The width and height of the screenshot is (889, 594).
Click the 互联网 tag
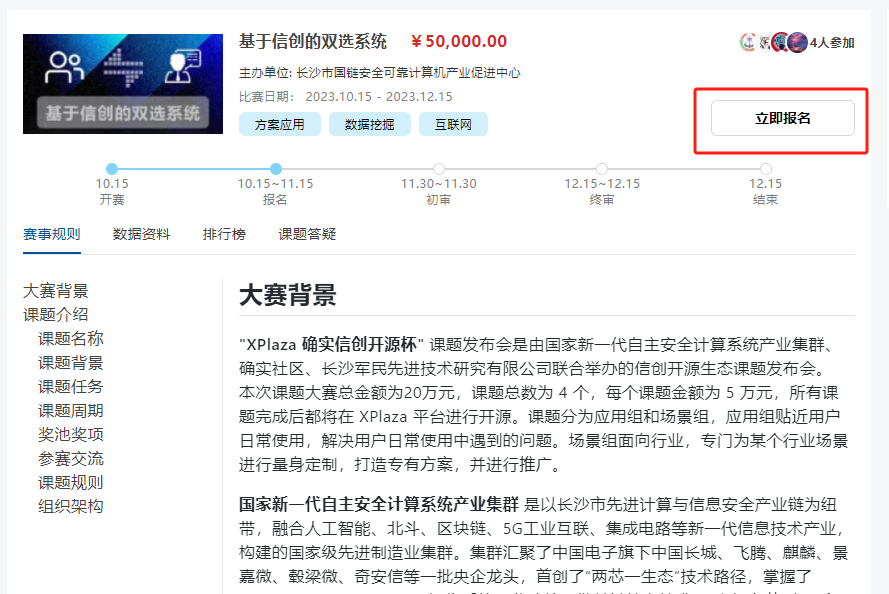tap(453, 124)
